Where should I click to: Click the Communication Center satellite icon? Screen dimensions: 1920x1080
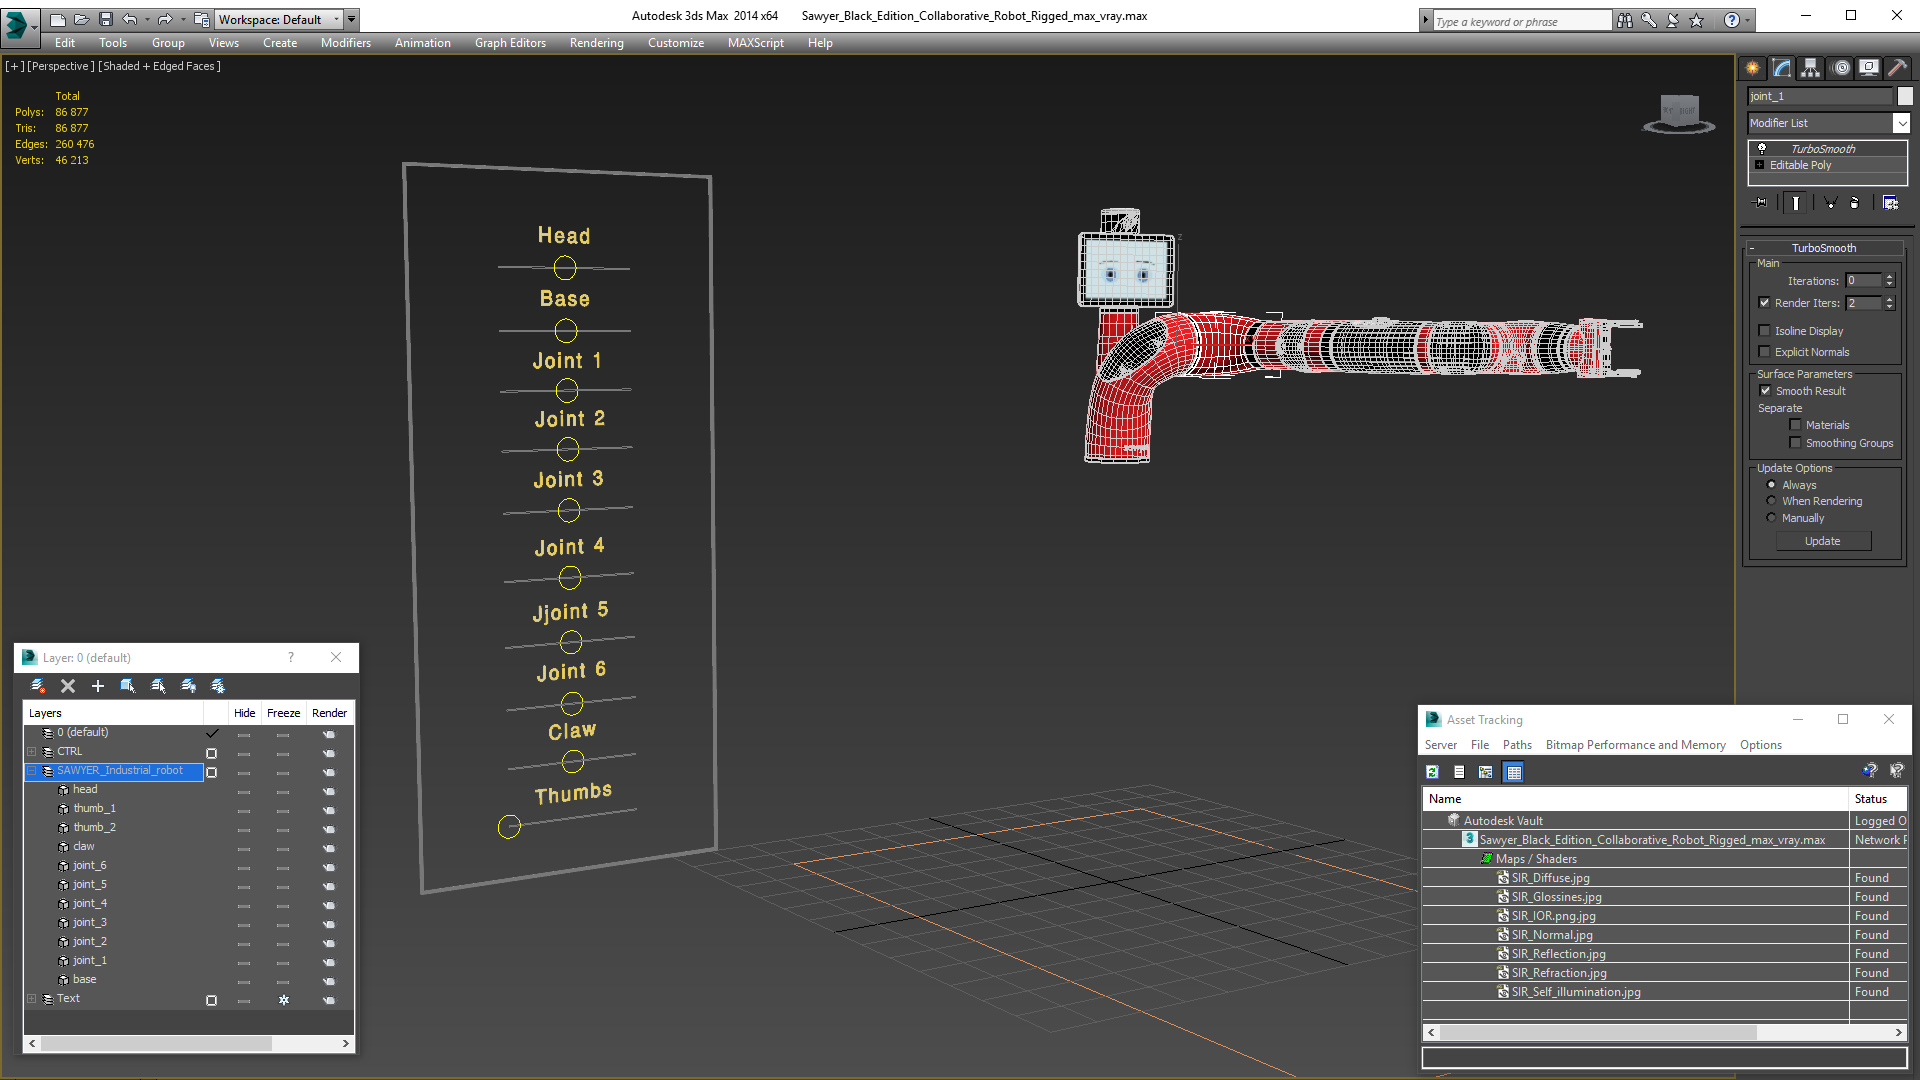pos(1672,20)
